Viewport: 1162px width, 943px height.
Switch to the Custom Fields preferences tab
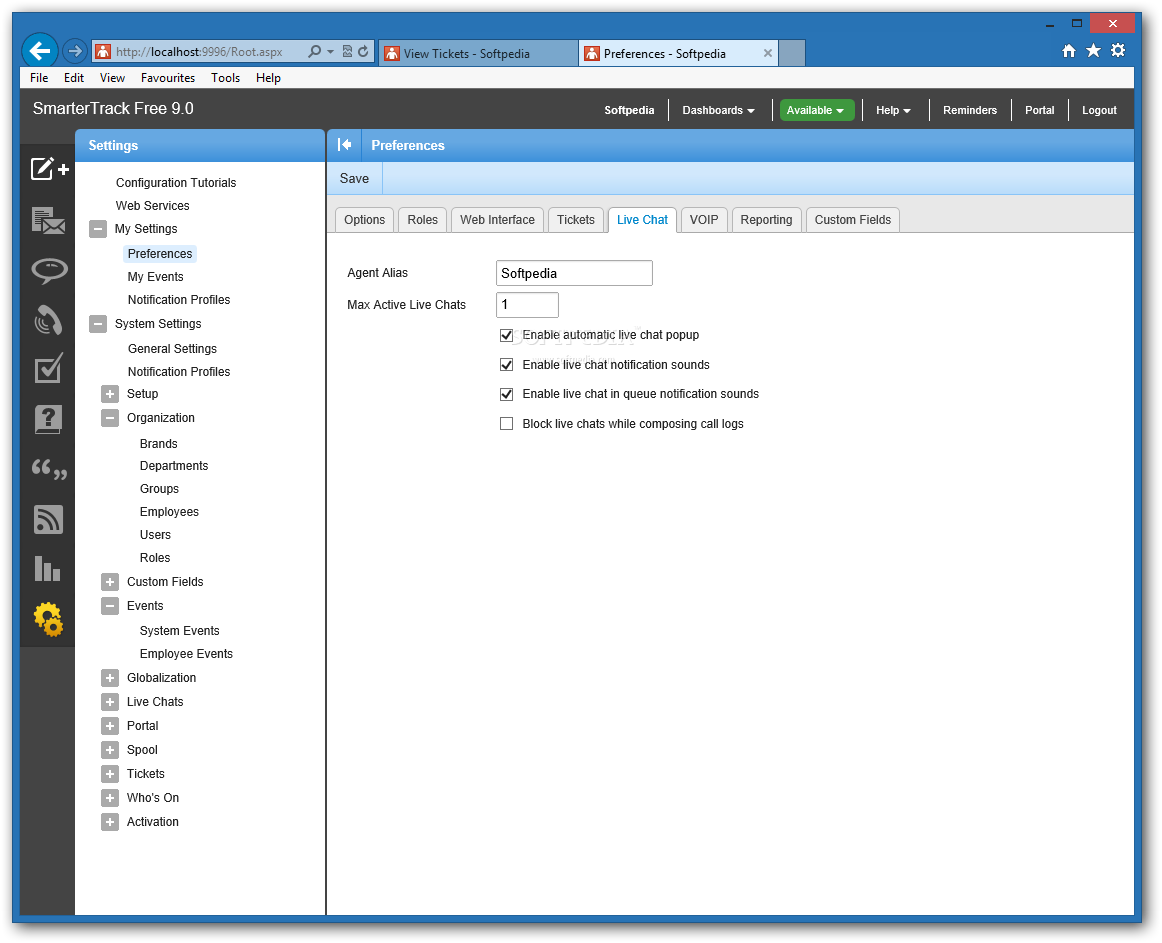point(852,219)
